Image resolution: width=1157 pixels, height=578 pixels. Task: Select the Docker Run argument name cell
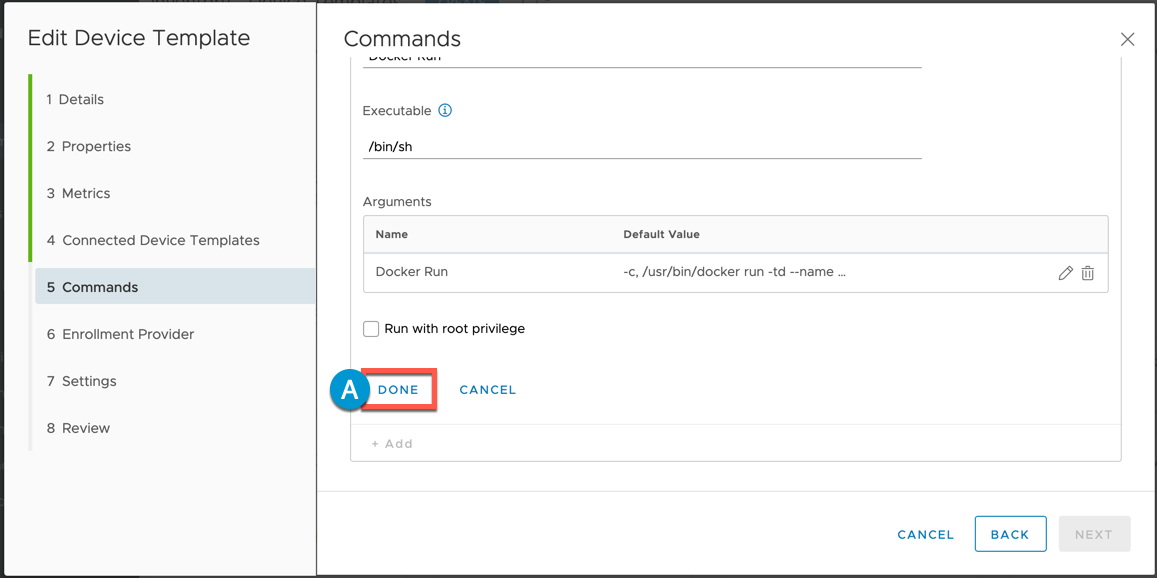(412, 272)
